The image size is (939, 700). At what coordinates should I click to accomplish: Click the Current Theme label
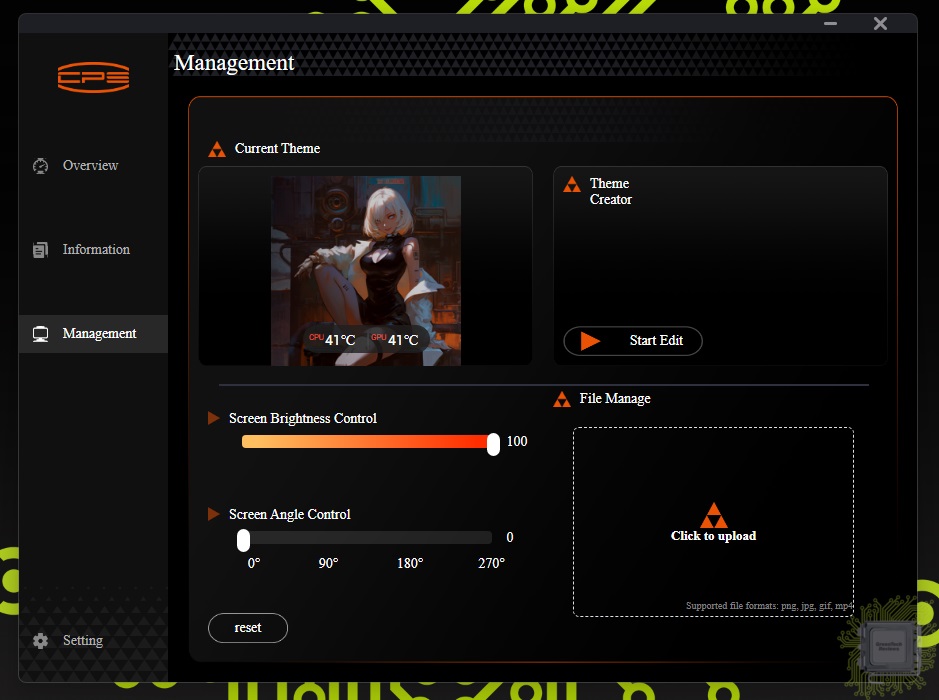277,149
